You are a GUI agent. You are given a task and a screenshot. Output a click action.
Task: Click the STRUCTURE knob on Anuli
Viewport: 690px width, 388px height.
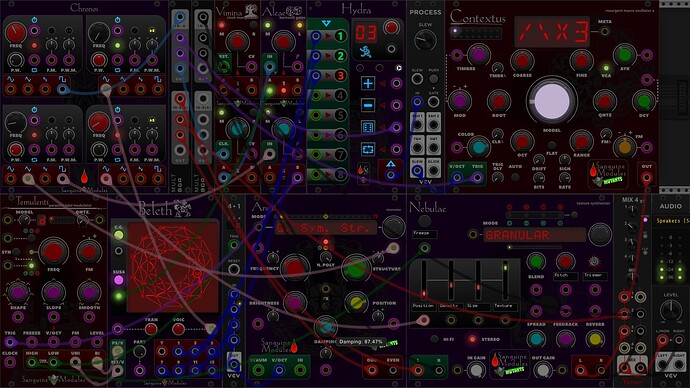tap(356, 269)
